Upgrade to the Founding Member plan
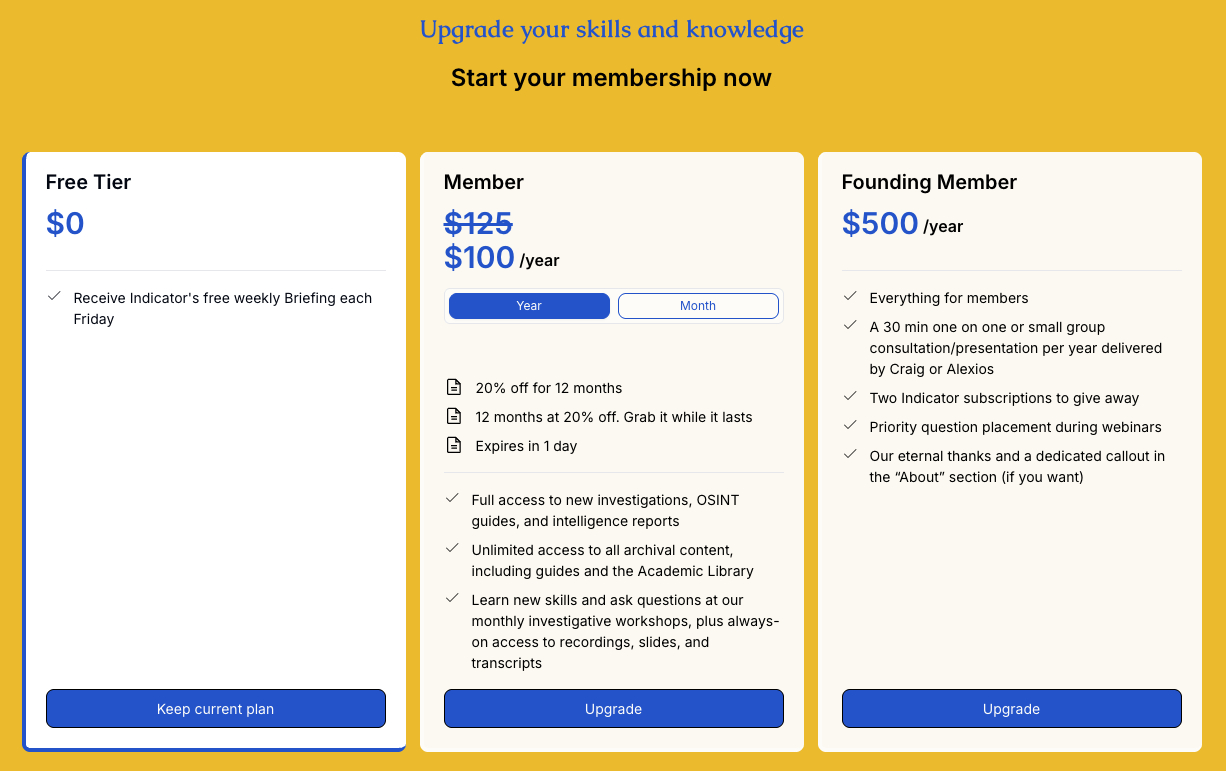The height and width of the screenshot is (771, 1226). point(1011,709)
